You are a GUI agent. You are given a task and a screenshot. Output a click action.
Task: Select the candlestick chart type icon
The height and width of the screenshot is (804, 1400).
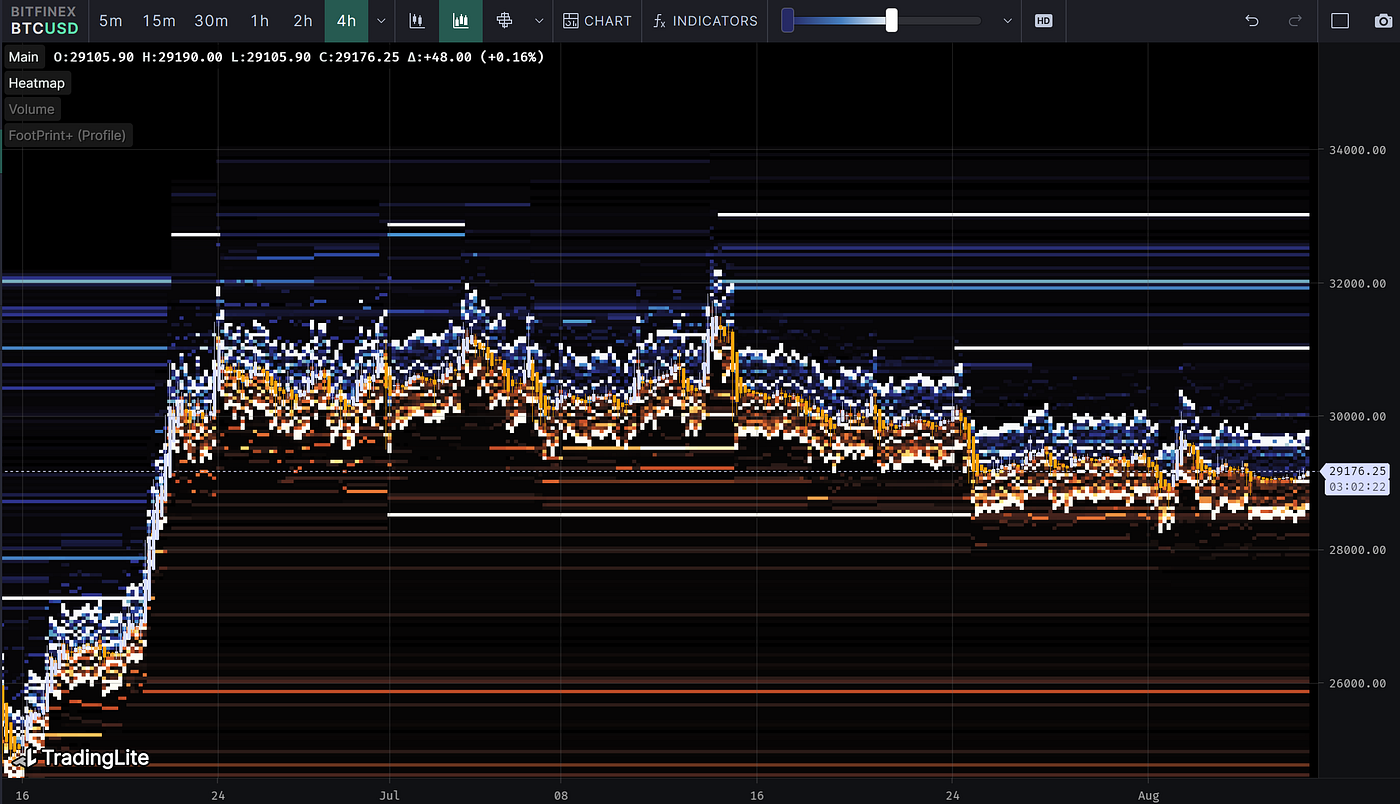[418, 20]
